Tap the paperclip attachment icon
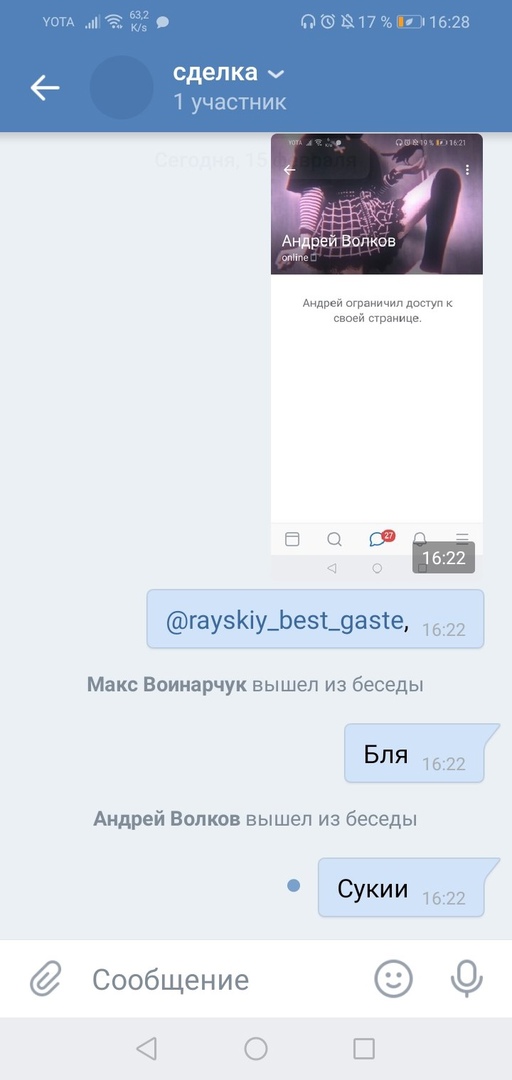This screenshot has width=512, height=1080. (x=45, y=979)
